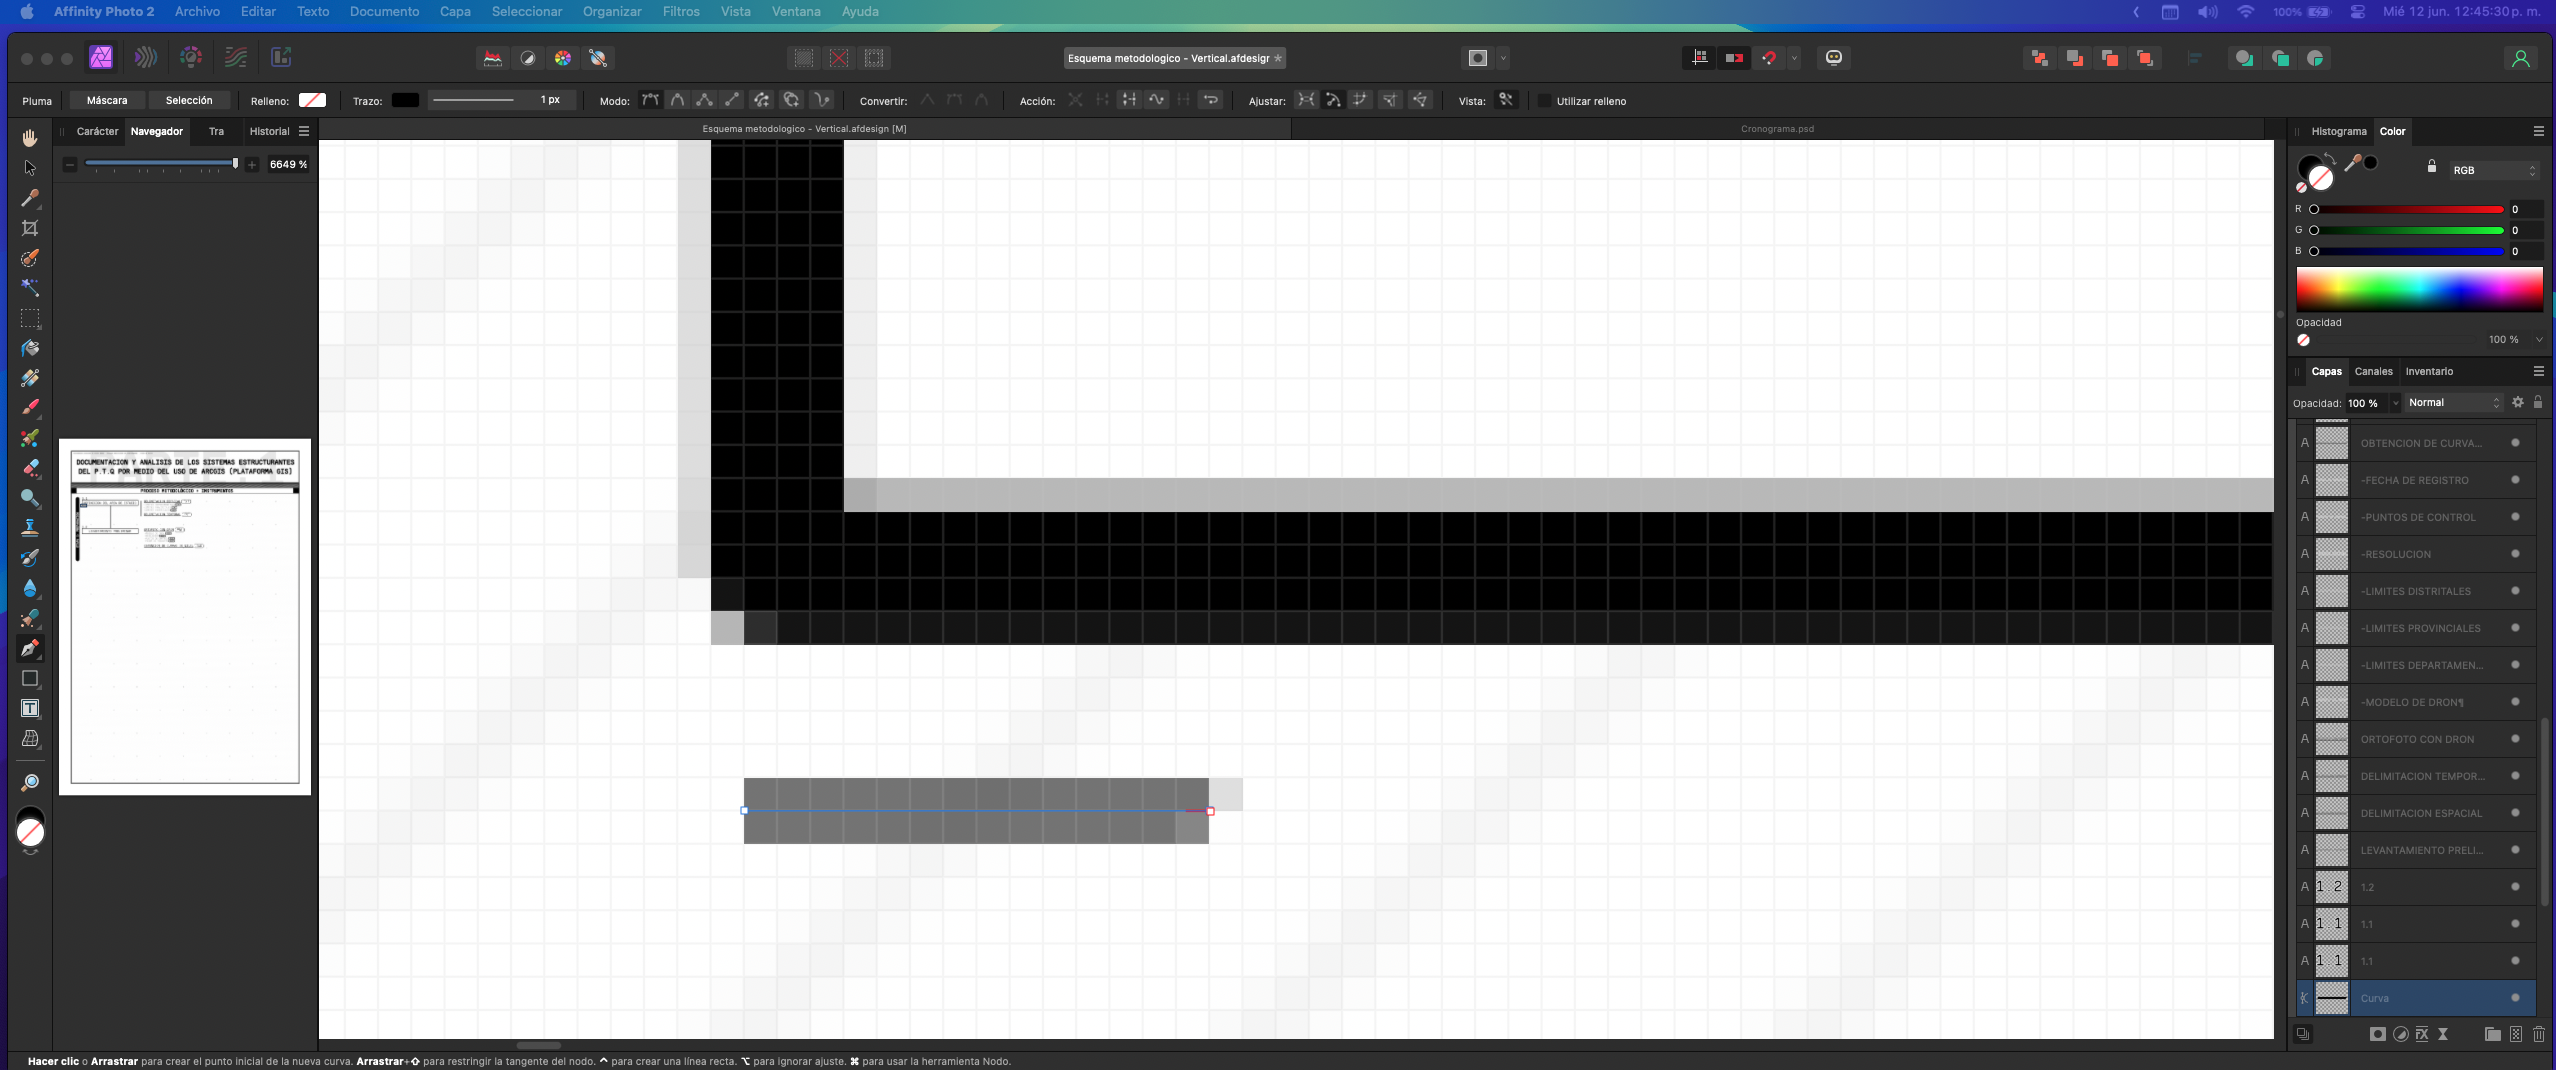The height and width of the screenshot is (1070, 2556).
Task: Open the Filtros menu
Action: click(x=679, y=11)
